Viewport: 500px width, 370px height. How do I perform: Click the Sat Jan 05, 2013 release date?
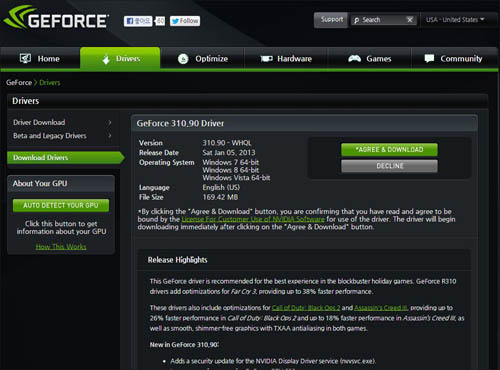229,153
